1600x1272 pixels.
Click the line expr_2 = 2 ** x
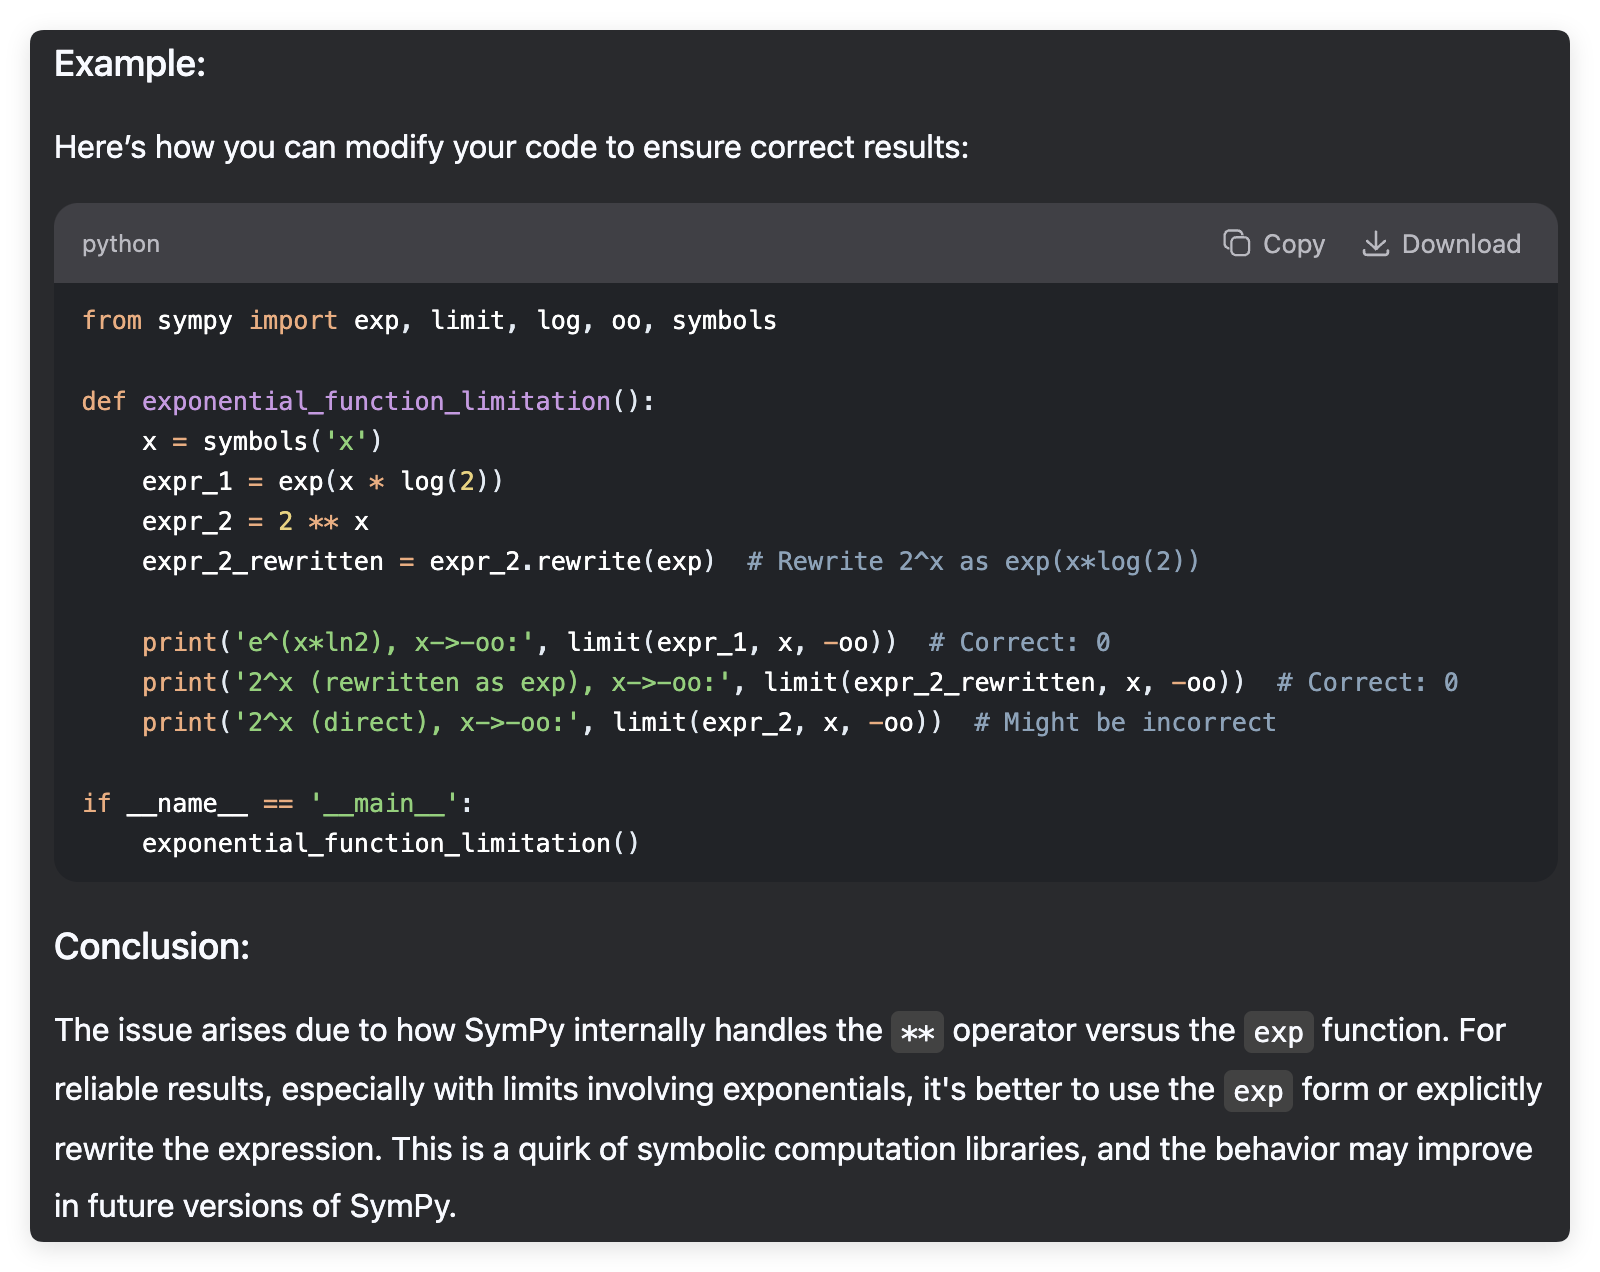pyautogui.click(x=255, y=521)
